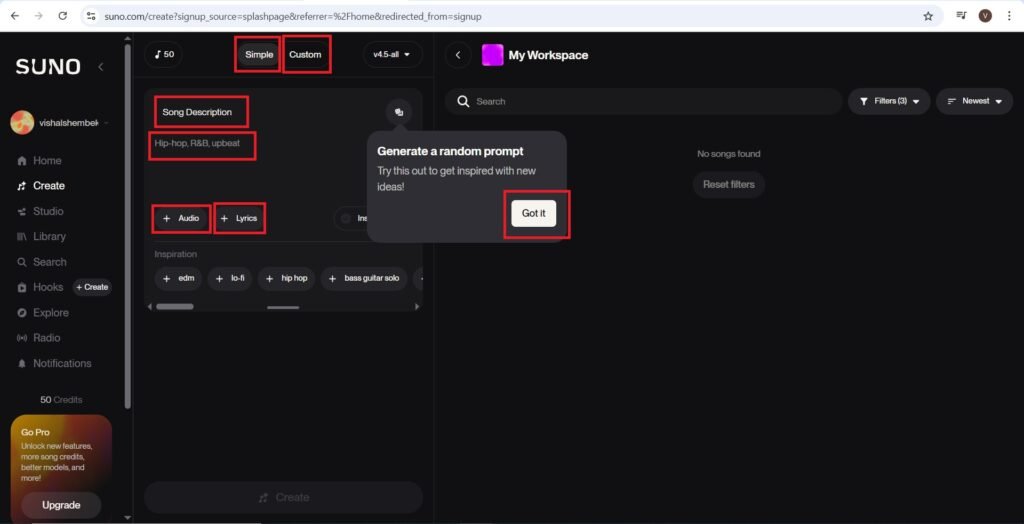Click the + Lyrics button
Image resolution: width=1024 pixels, height=524 pixels.
[x=239, y=218]
